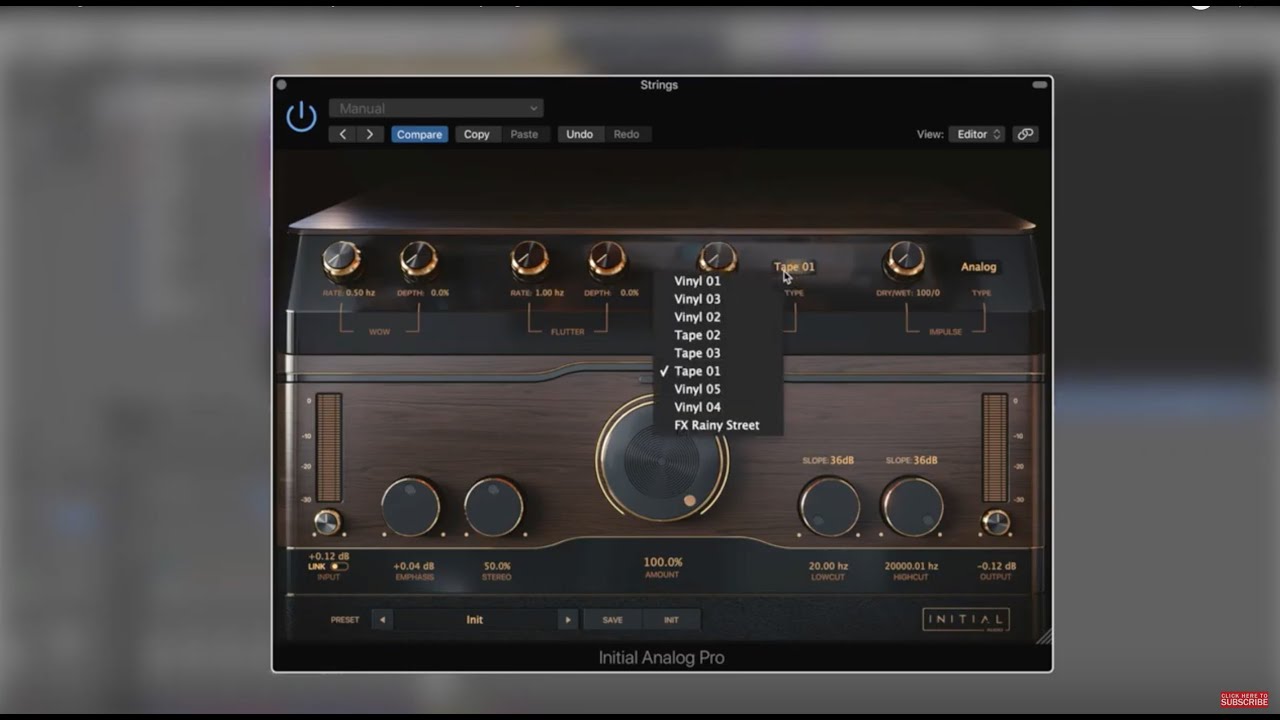
Task: Open the Analog impulse type dropdown
Action: 979,267
